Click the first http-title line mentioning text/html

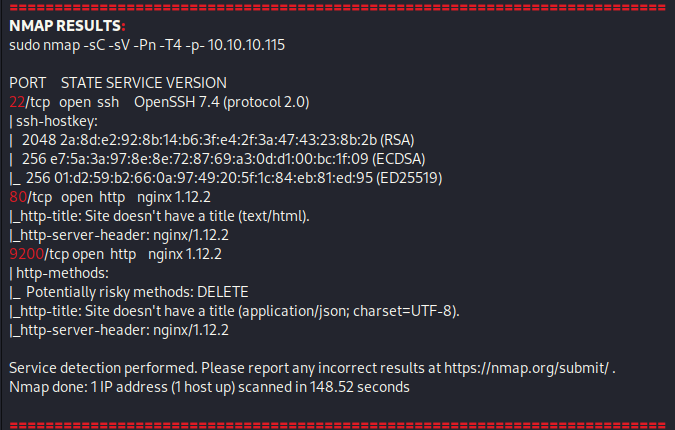point(159,216)
